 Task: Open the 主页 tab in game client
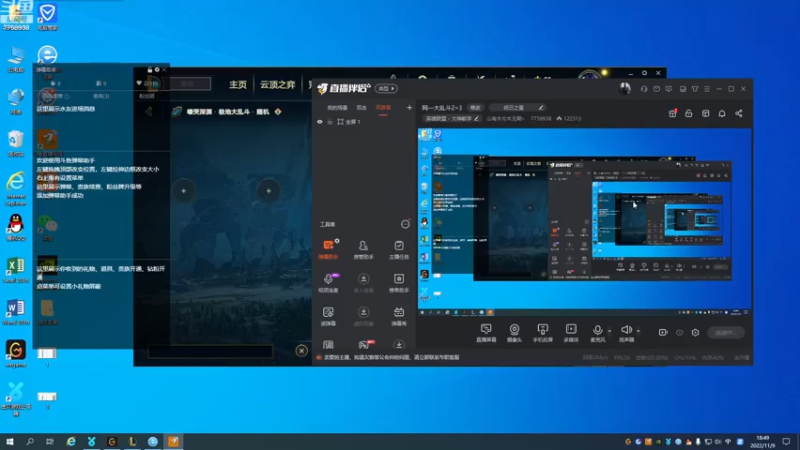click(x=238, y=85)
